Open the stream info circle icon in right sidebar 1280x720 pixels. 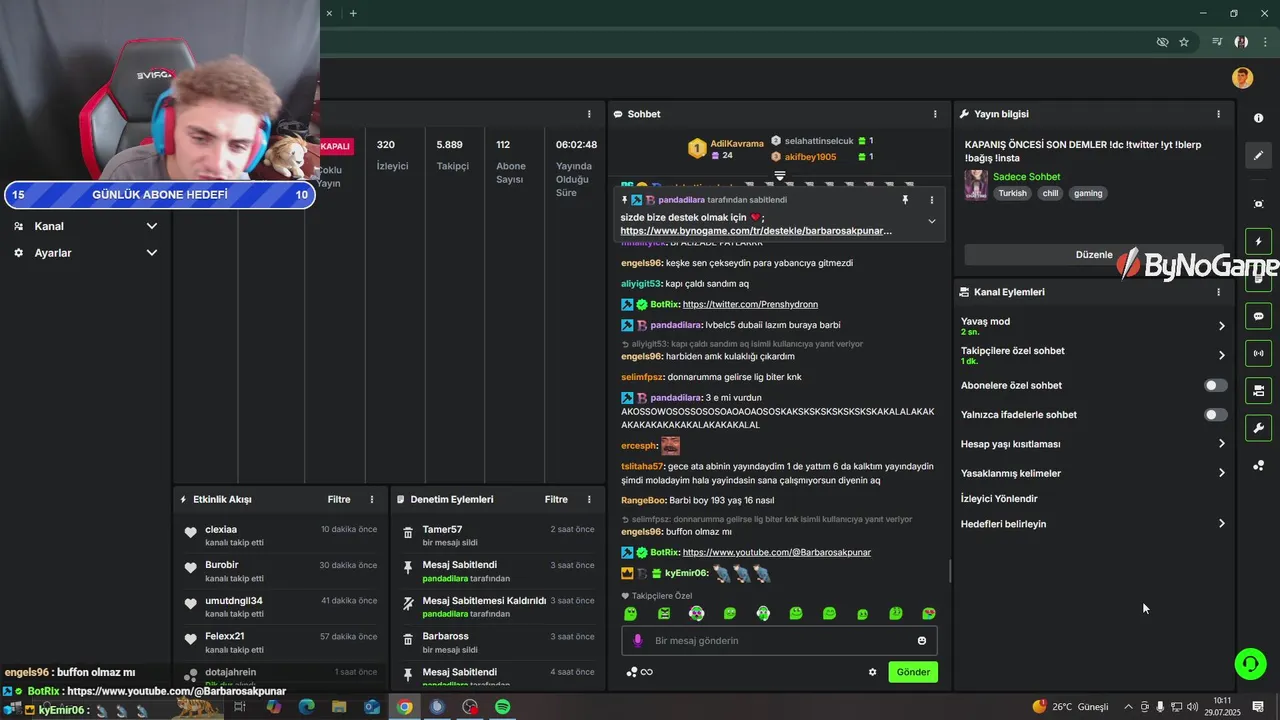click(x=1258, y=118)
